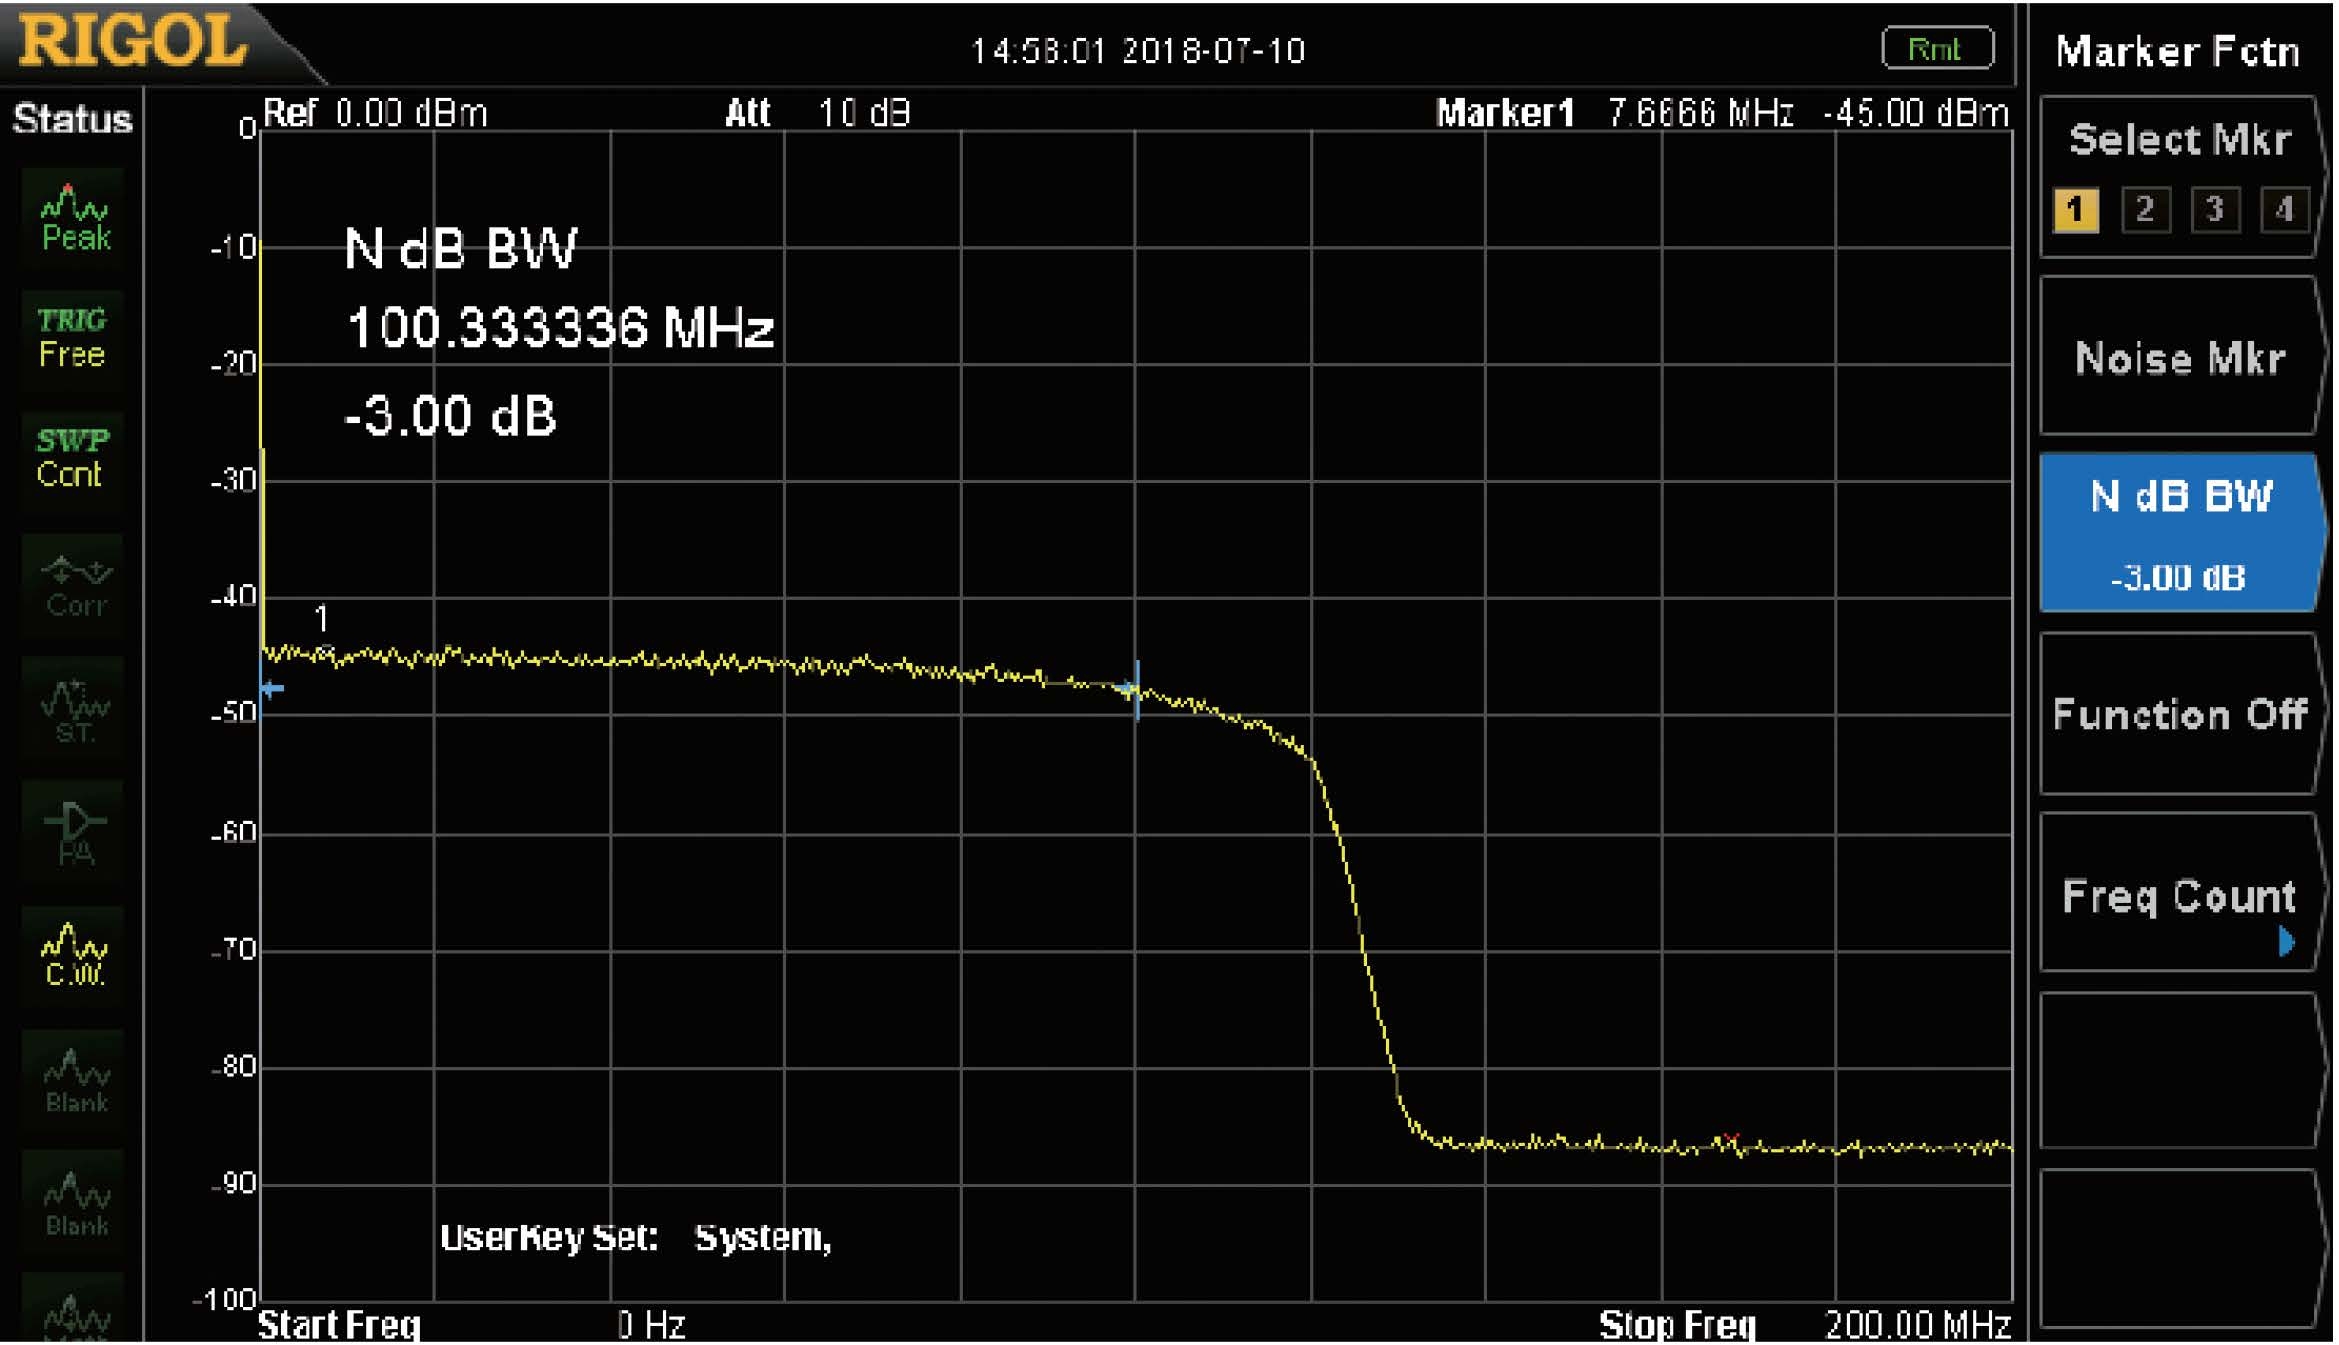Click the RIGOL logo
The image size is (2339, 1345).
pyautogui.click(x=133, y=42)
